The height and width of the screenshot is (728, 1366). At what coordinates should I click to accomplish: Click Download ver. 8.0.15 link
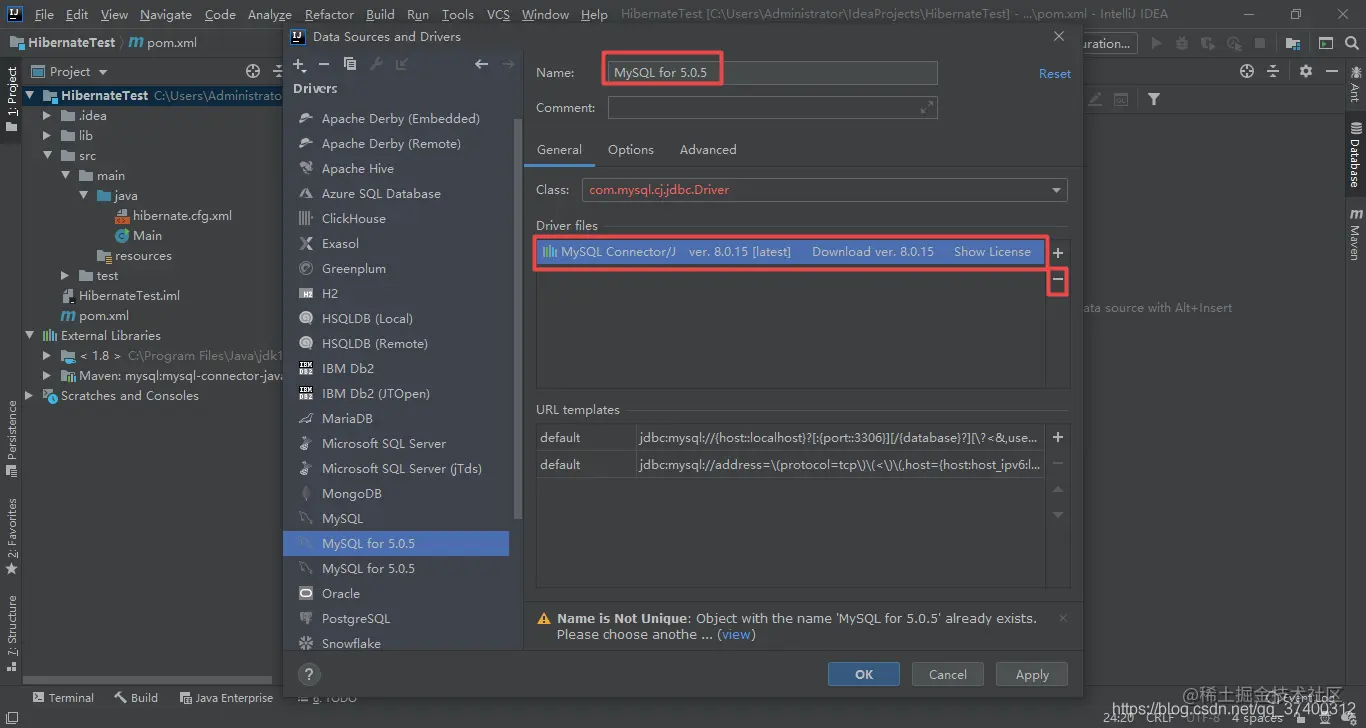click(872, 252)
